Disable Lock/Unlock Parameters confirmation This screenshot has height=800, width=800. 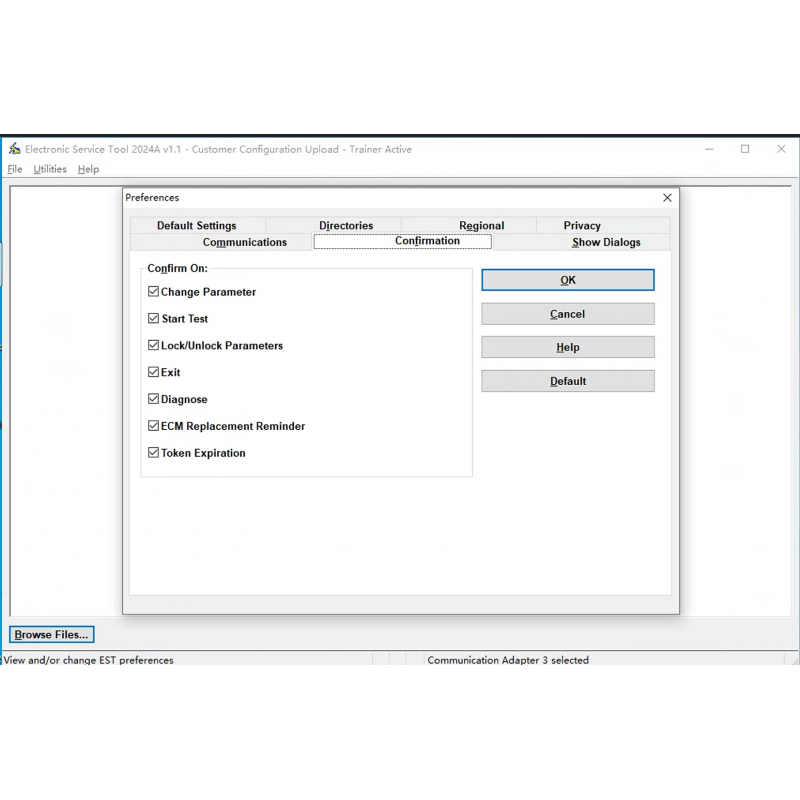(154, 345)
